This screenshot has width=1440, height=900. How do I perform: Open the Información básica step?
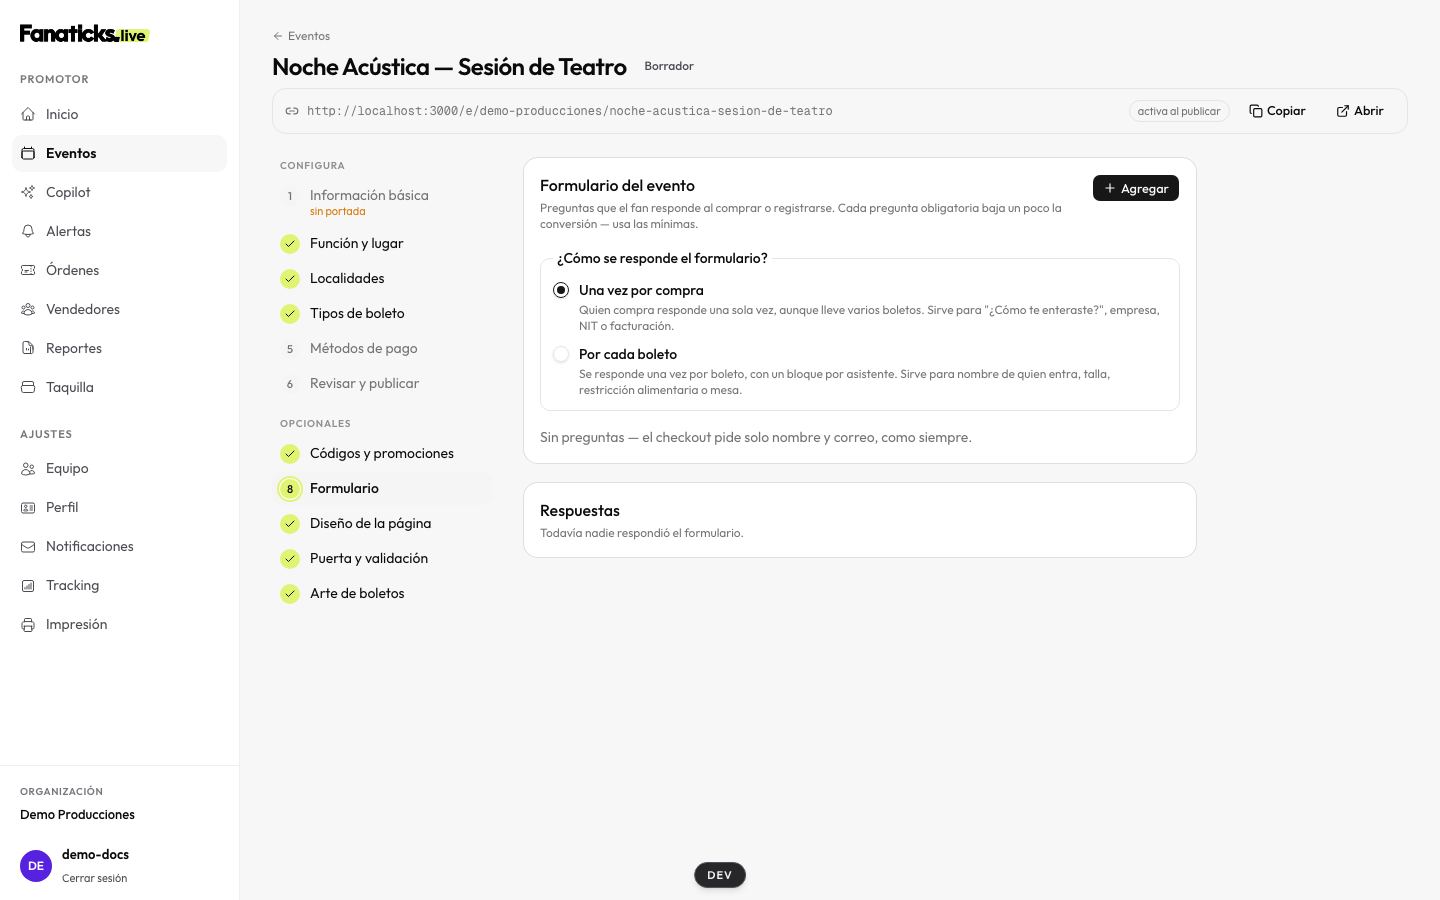tap(384, 201)
